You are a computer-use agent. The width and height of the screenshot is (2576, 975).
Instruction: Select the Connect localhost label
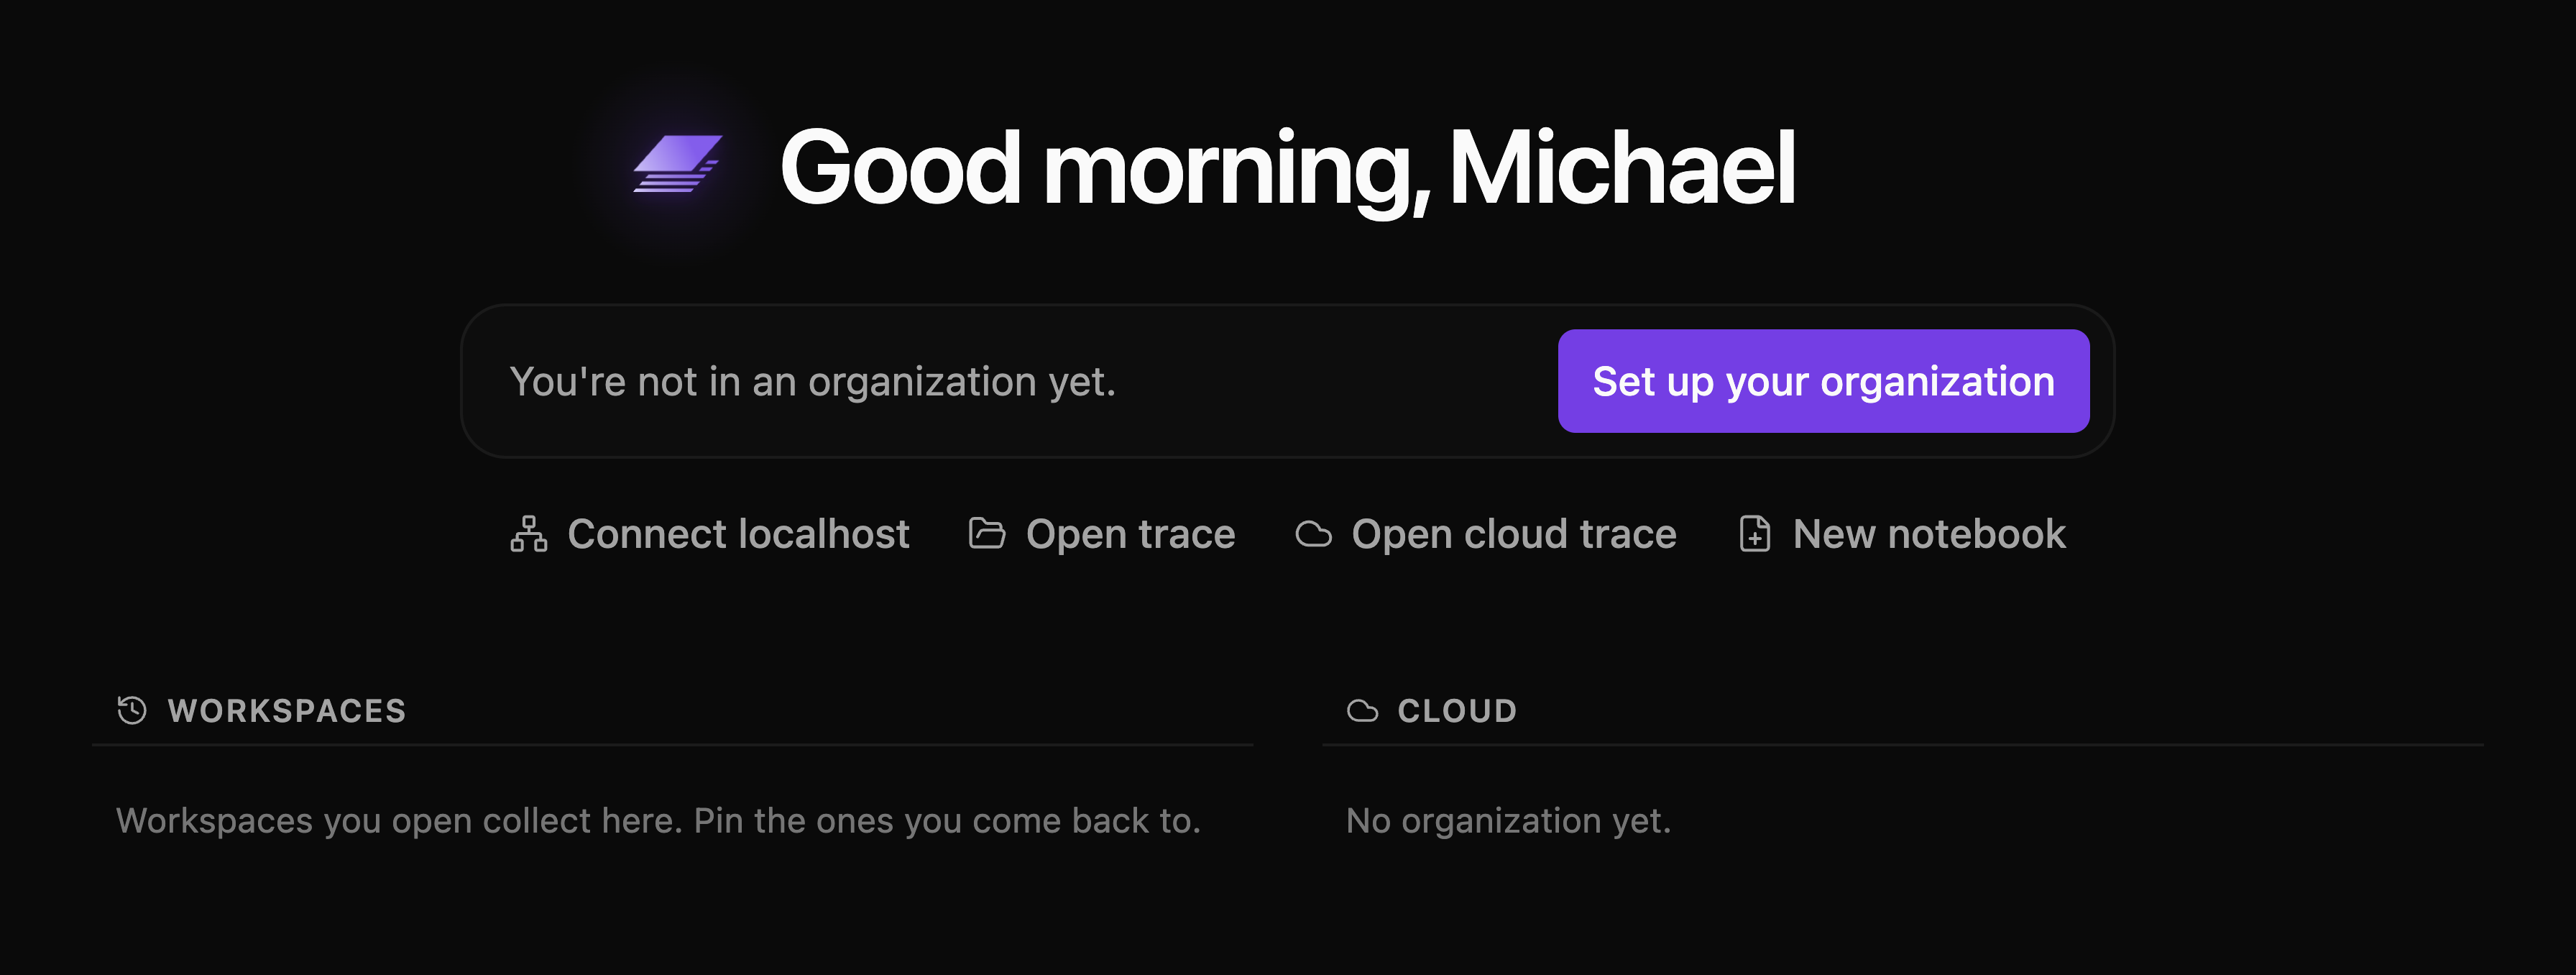(738, 534)
